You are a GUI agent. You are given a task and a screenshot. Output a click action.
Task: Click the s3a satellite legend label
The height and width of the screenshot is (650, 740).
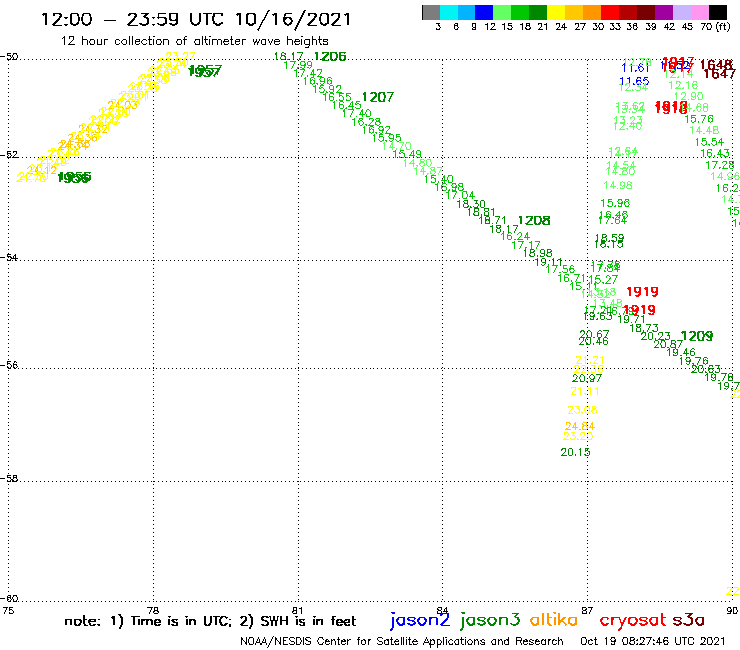[x=688, y=620]
